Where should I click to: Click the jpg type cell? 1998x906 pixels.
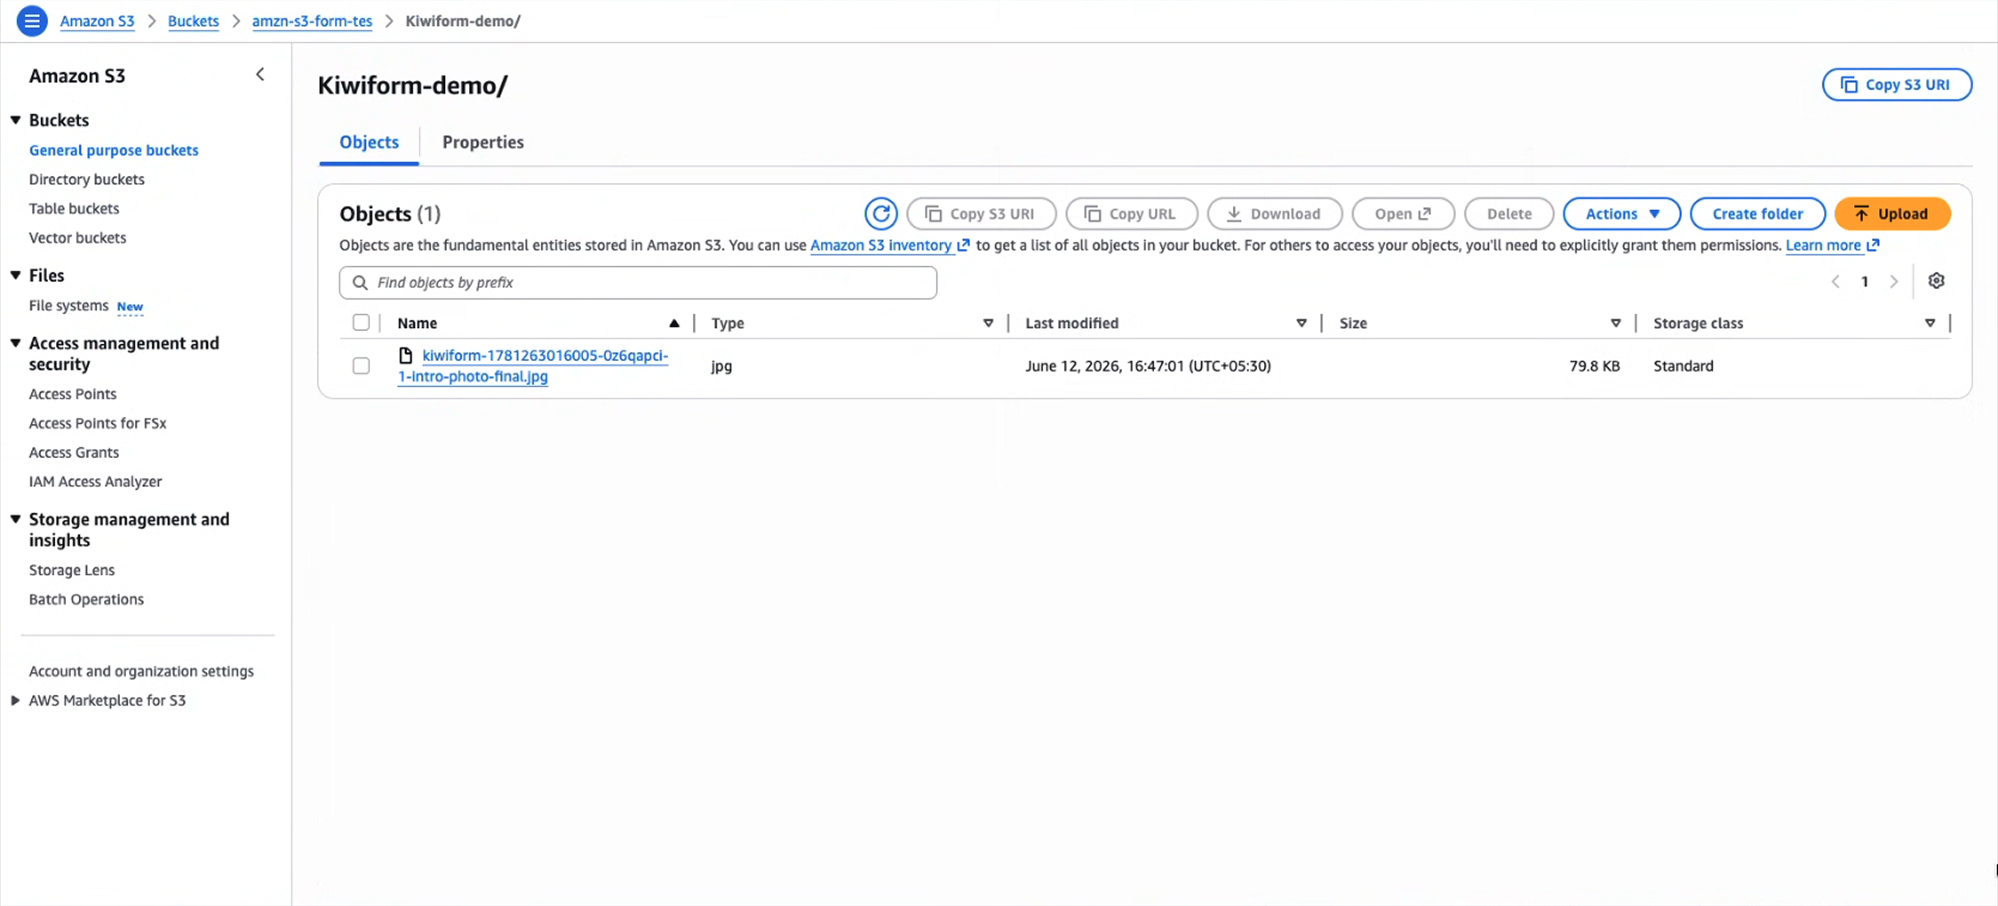coord(721,366)
